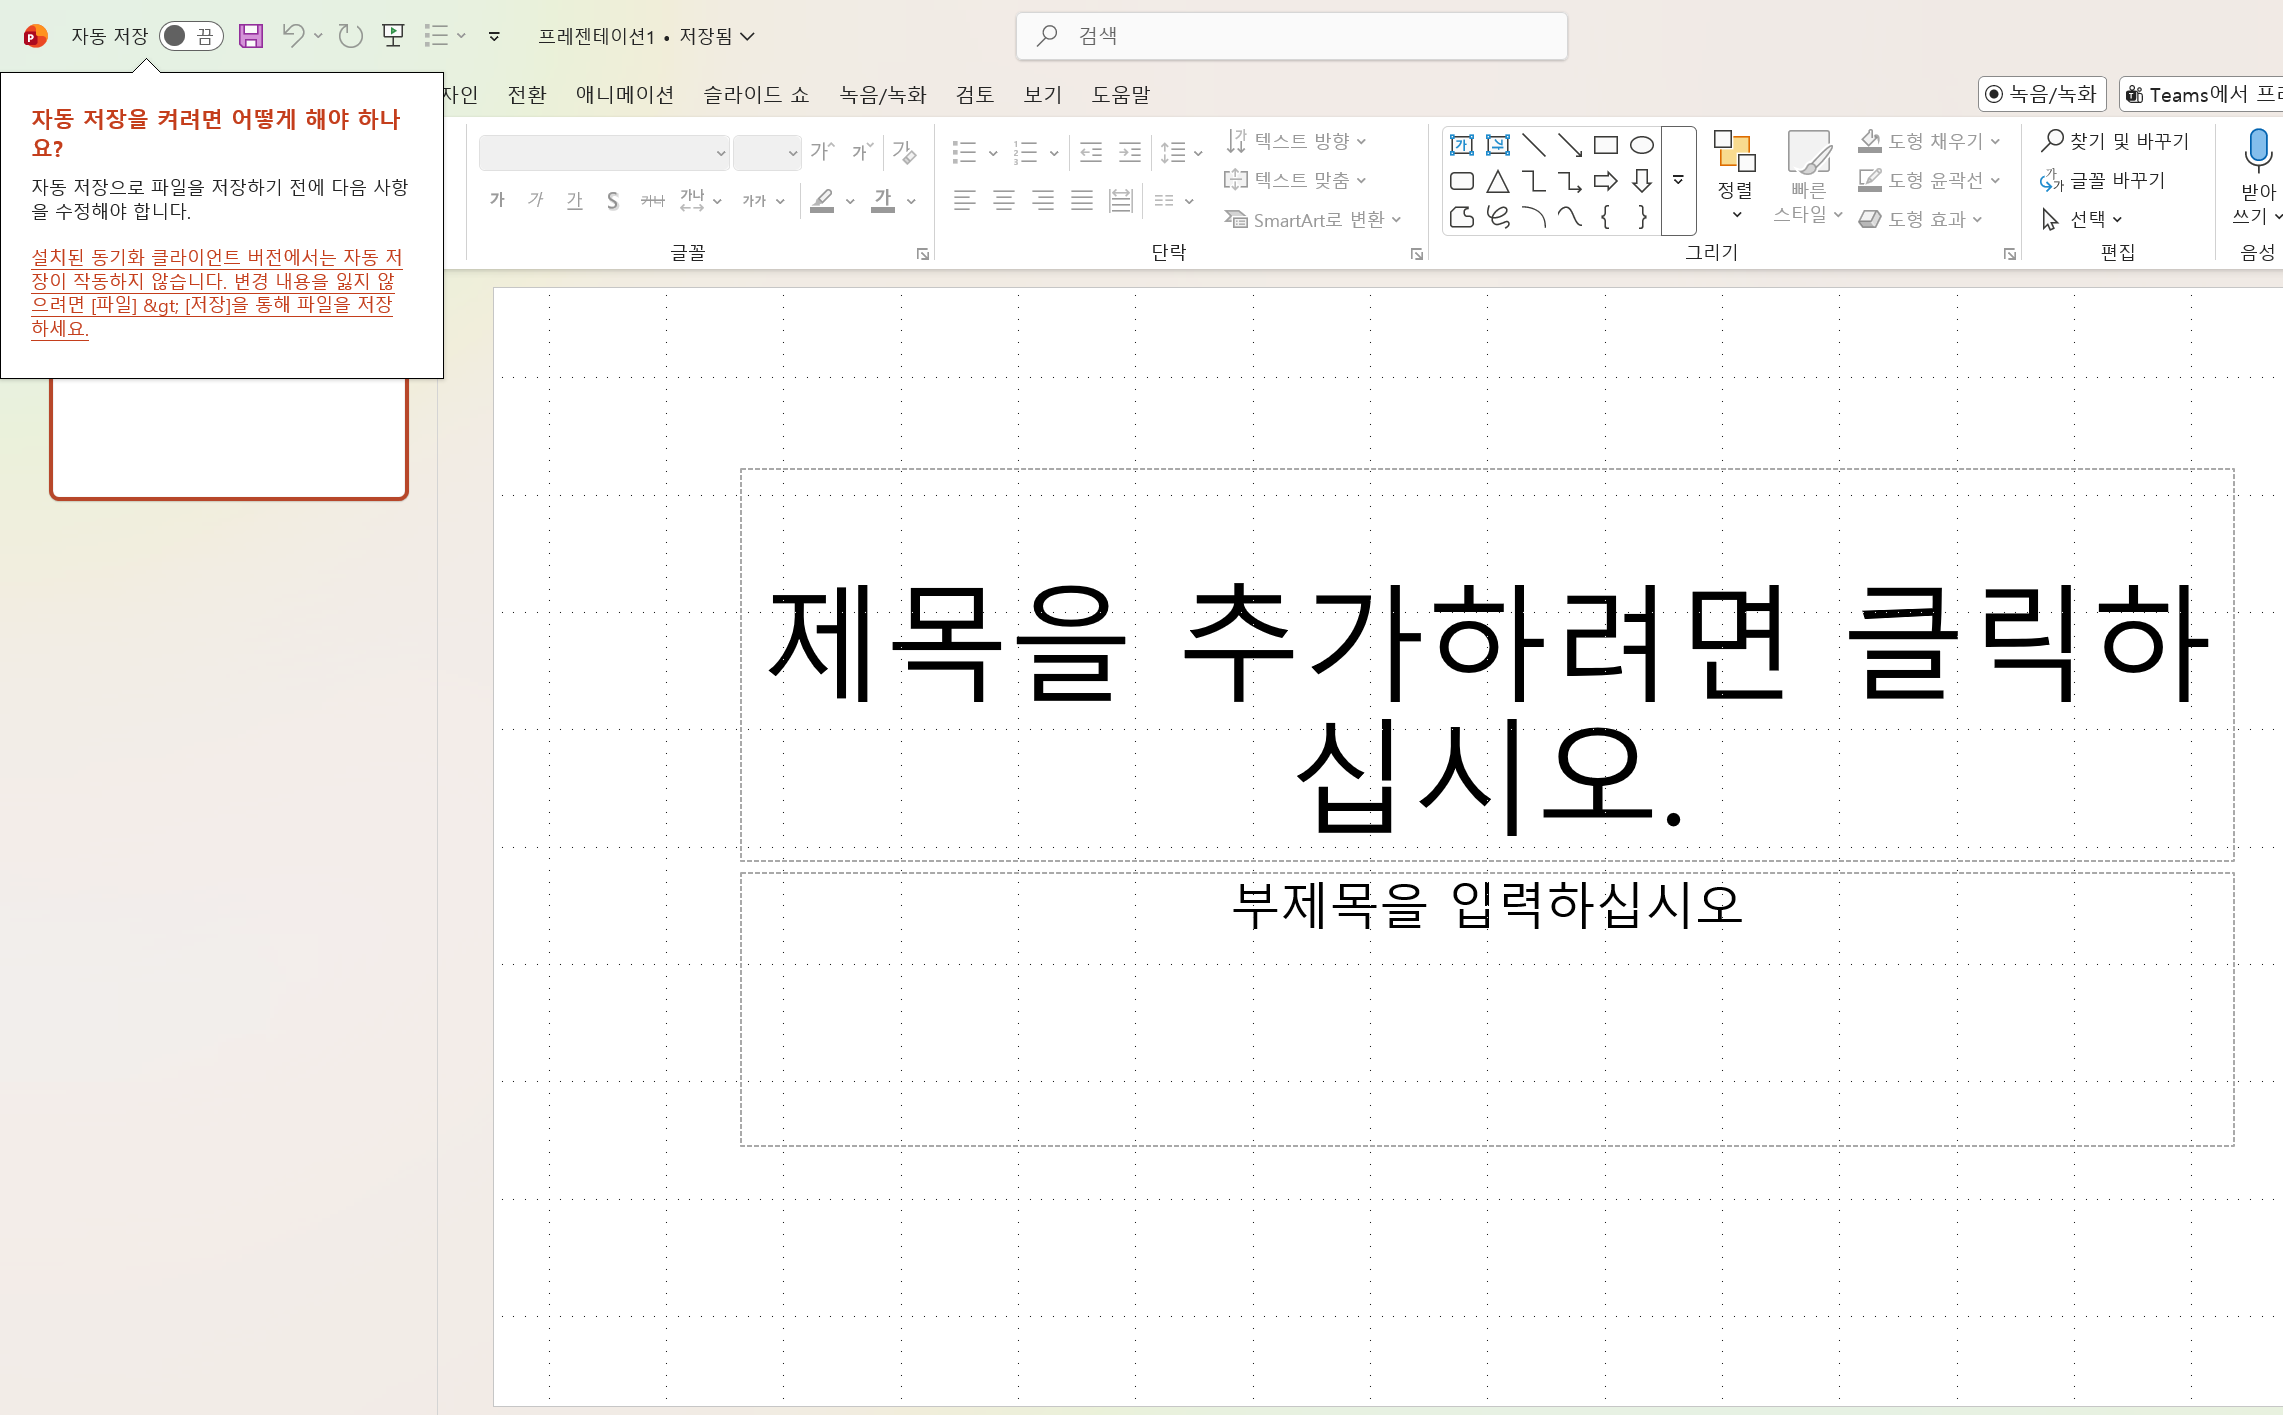The width and height of the screenshot is (2283, 1415).
Task: Open Quick Access Toolbar customize dropdown
Action: (494, 37)
